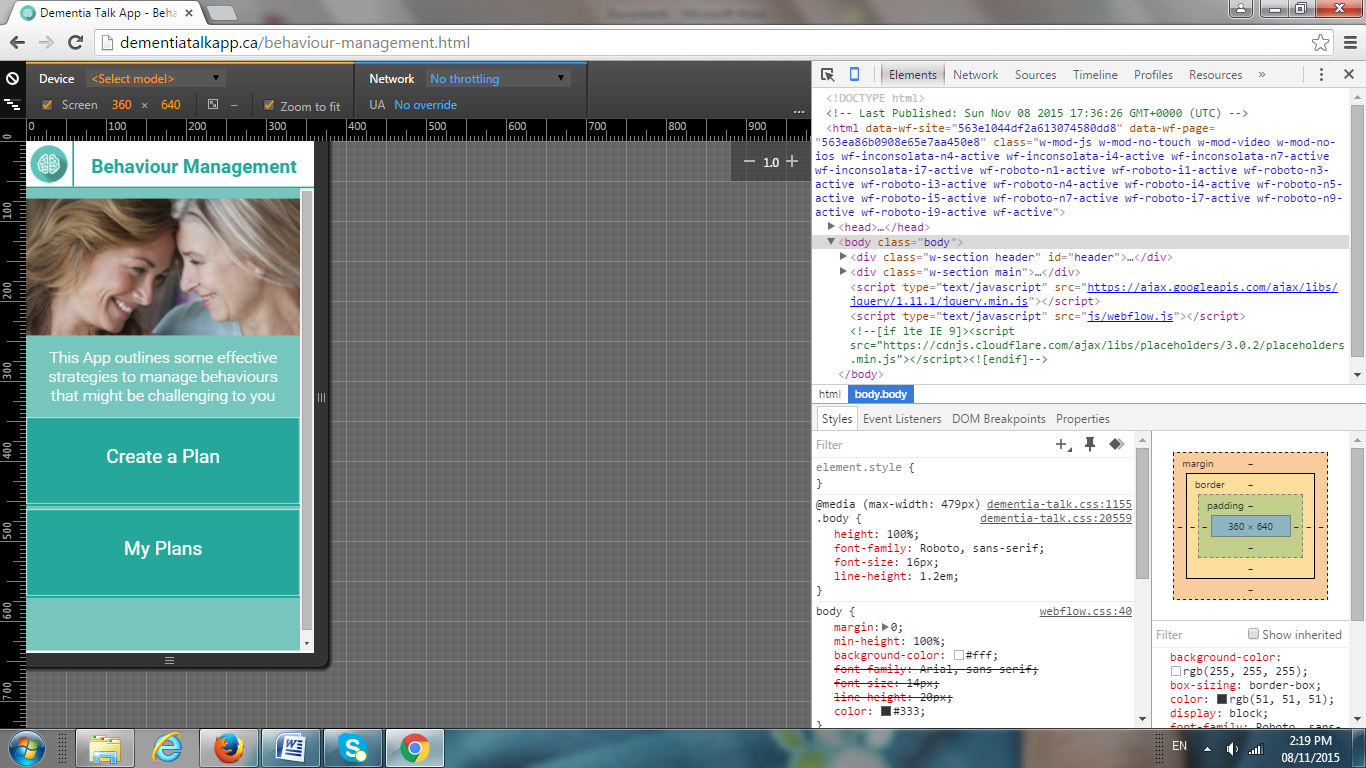Switch to Event Listeners pane

pyautogui.click(x=902, y=419)
